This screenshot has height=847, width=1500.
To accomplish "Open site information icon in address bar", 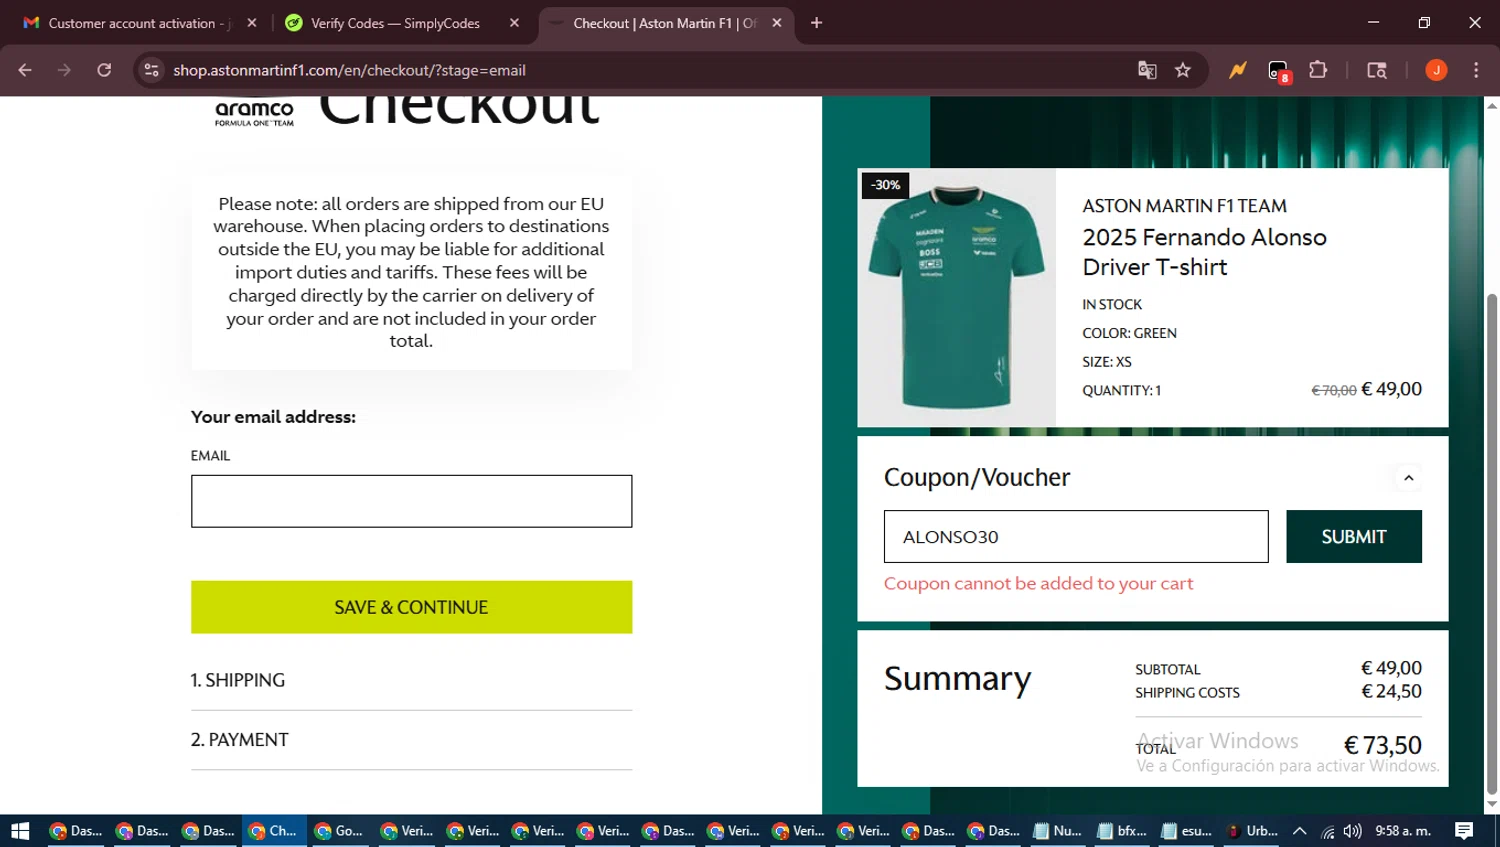I will [x=151, y=70].
